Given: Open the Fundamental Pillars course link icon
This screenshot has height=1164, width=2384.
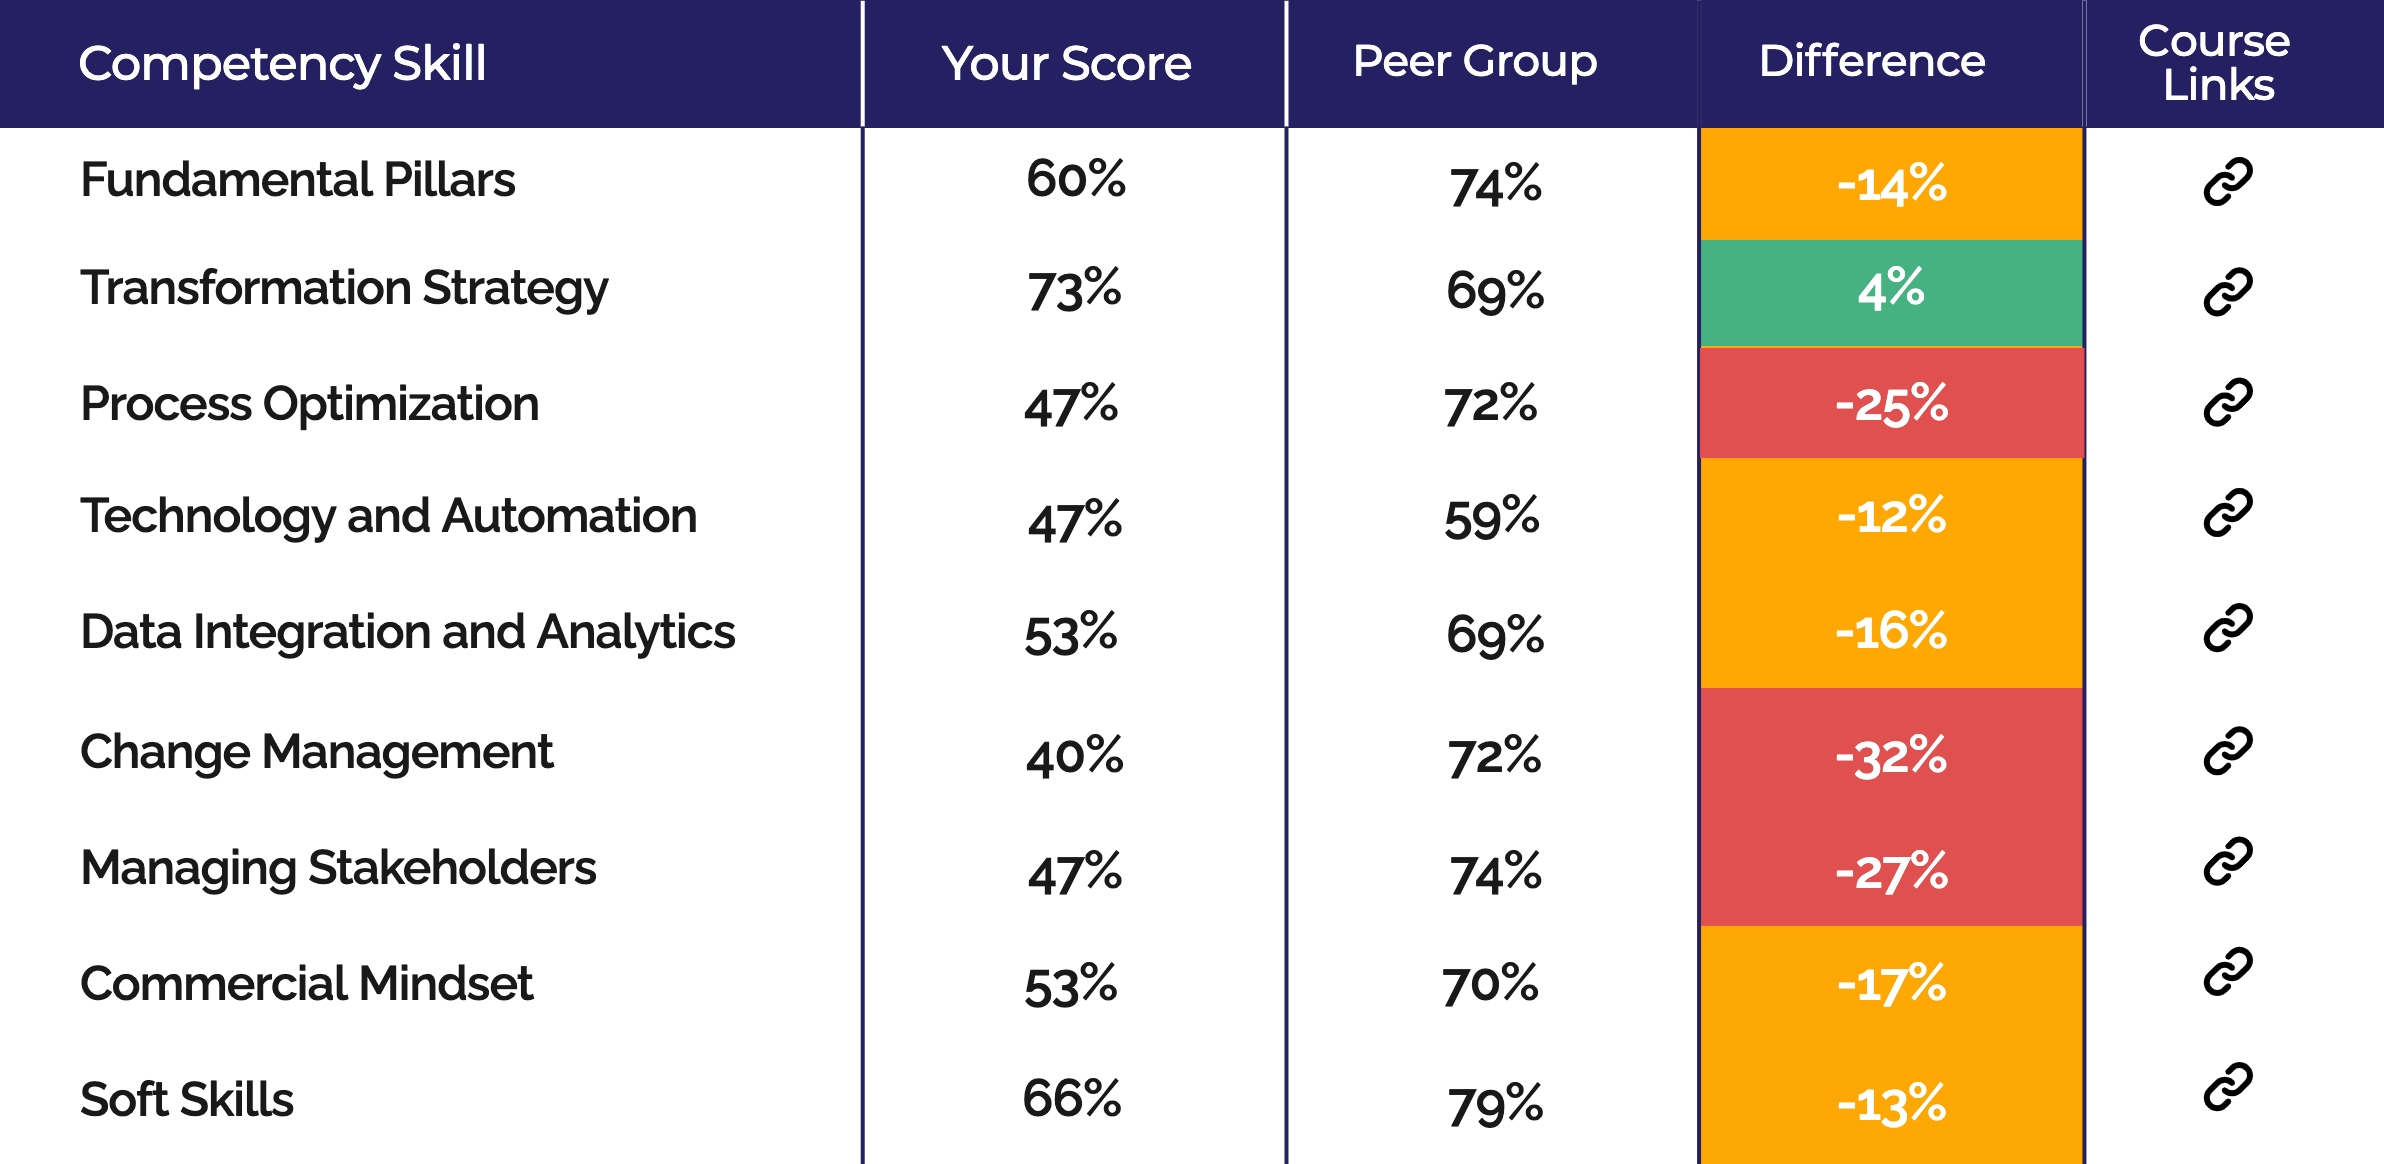Looking at the screenshot, I should [x=2228, y=182].
